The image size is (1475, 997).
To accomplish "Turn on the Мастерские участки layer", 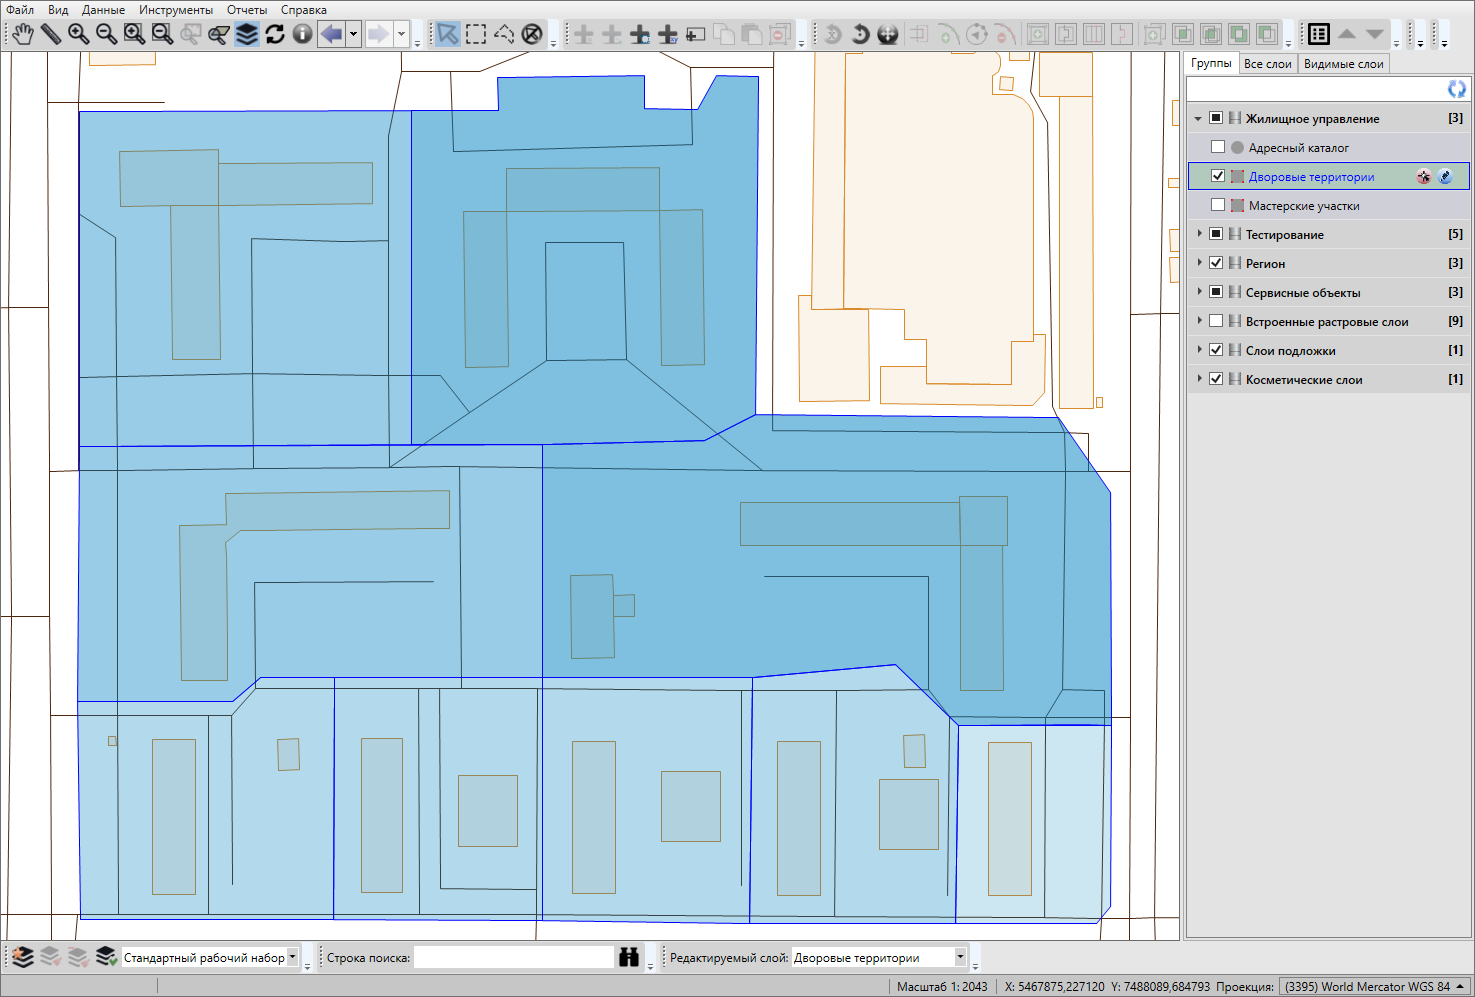I will tap(1217, 205).
